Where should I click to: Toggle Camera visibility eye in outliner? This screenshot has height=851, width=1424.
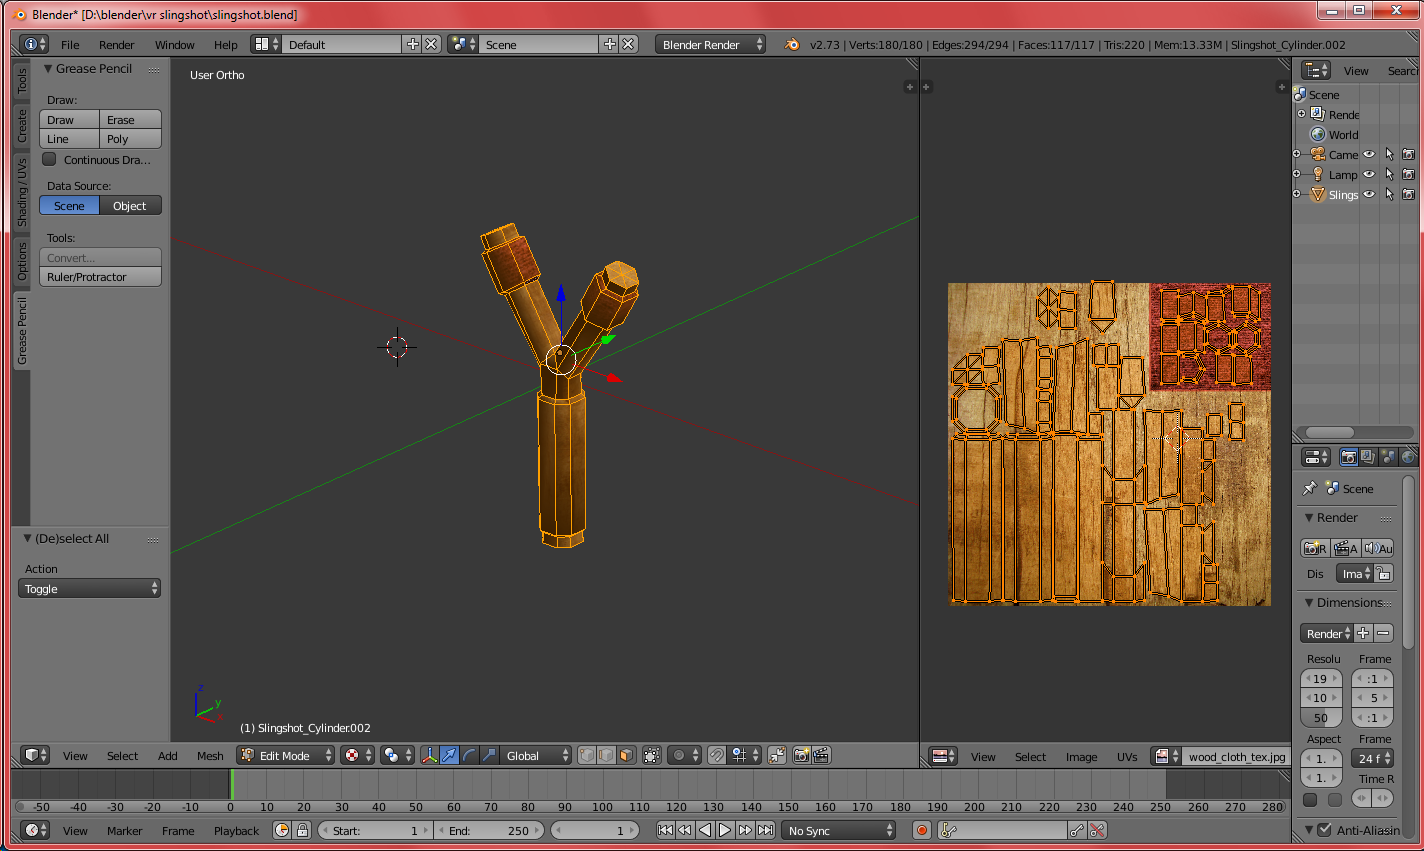pyautogui.click(x=1369, y=154)
